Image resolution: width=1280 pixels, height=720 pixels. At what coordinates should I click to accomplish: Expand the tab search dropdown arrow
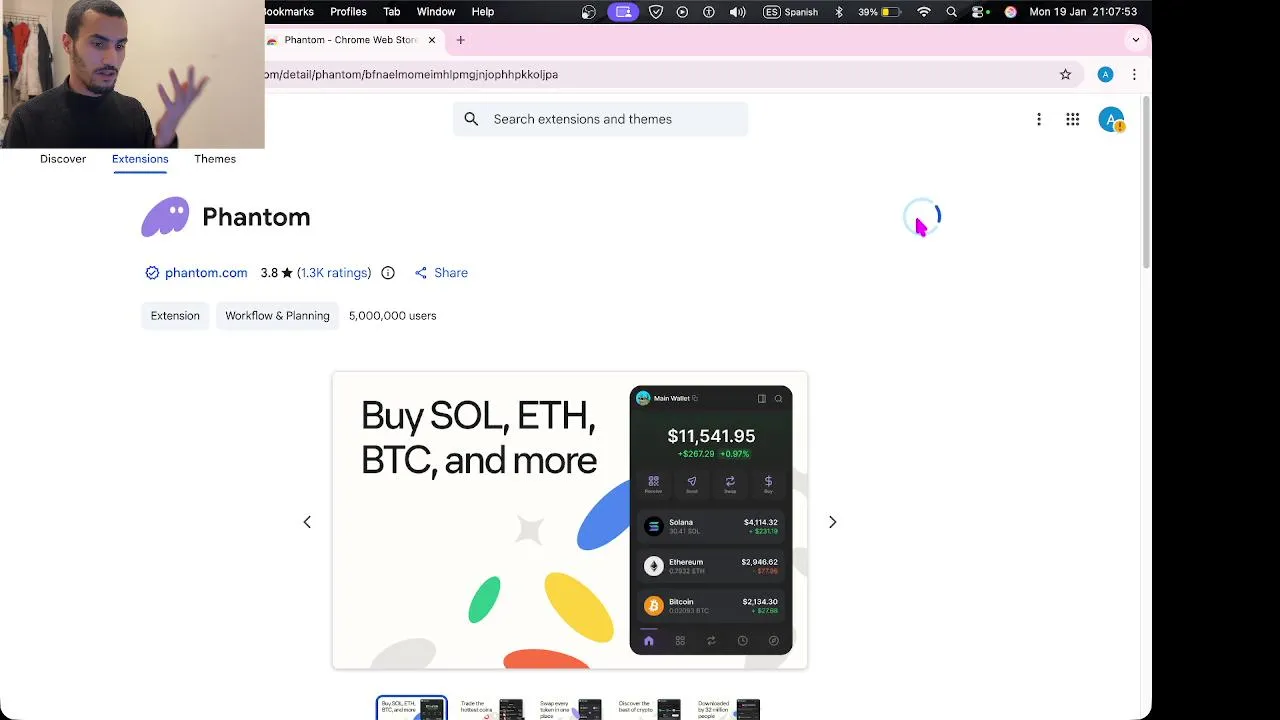pyautogui.click(x=1135, y=40)
